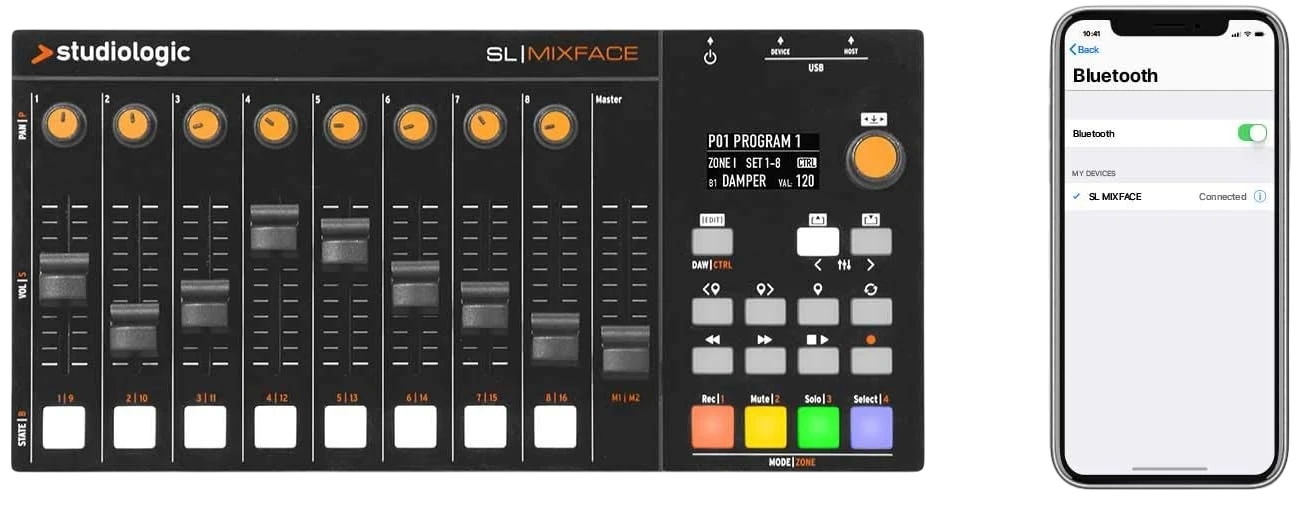Click the next marker button
Image resolution: width=1302 pixels, height=509 pixels.
pos(765,311)
